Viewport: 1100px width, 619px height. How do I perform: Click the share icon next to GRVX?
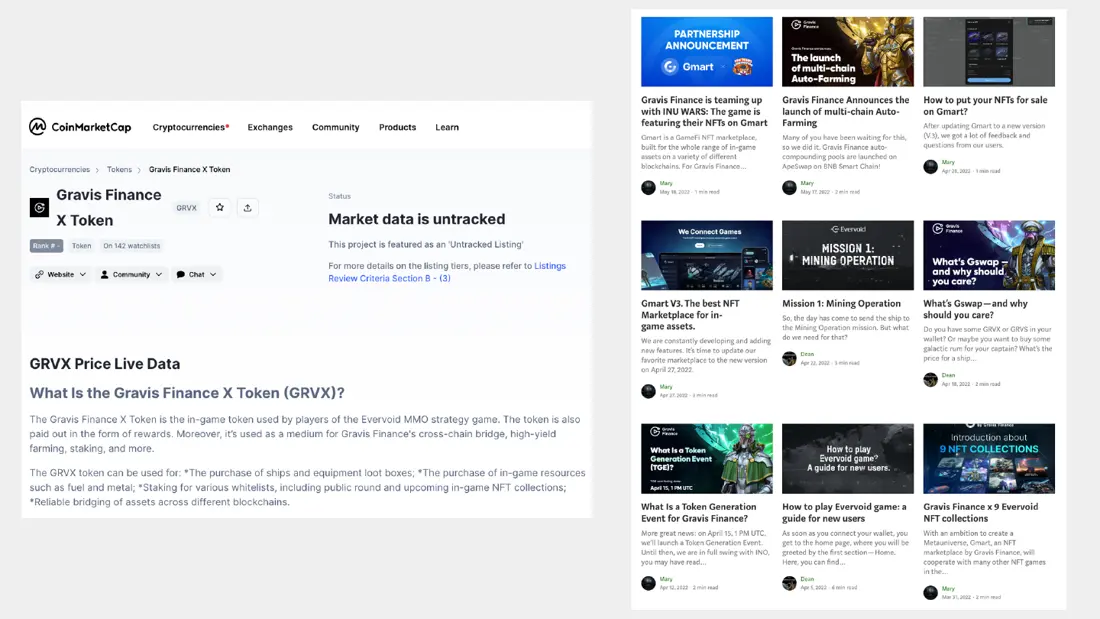[x=247, y=208]
